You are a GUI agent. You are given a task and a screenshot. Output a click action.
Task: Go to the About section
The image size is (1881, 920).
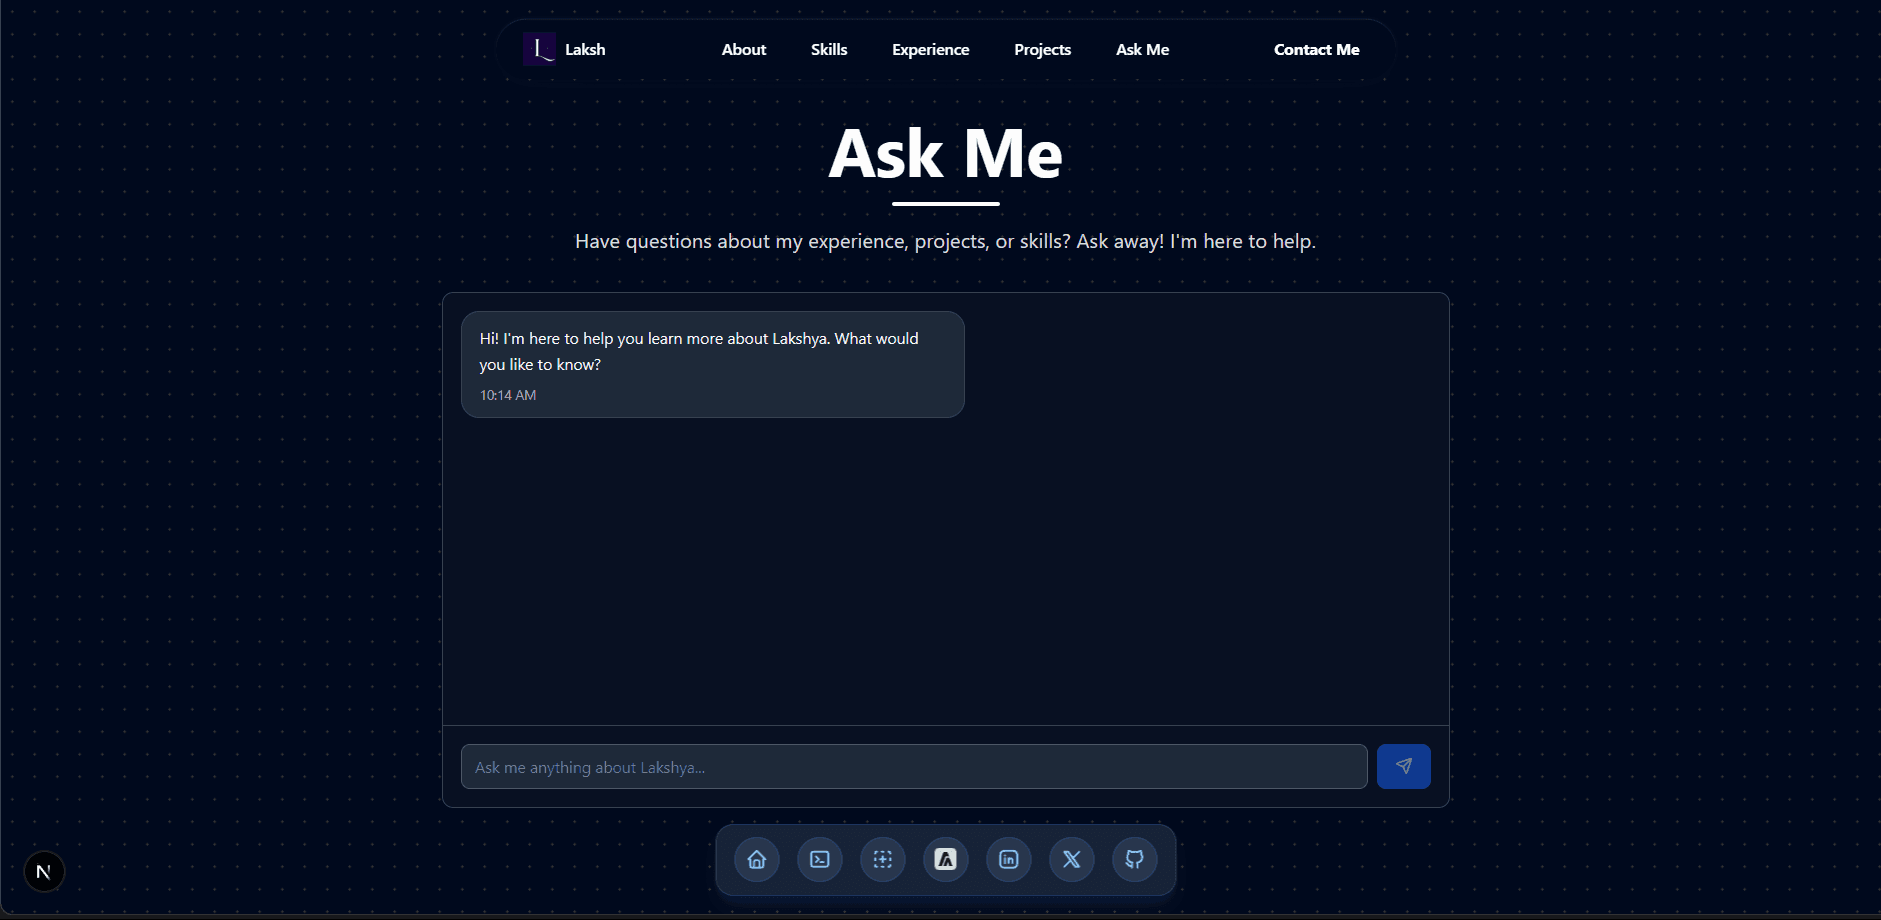pyautogui.click(x=744, y=50)
